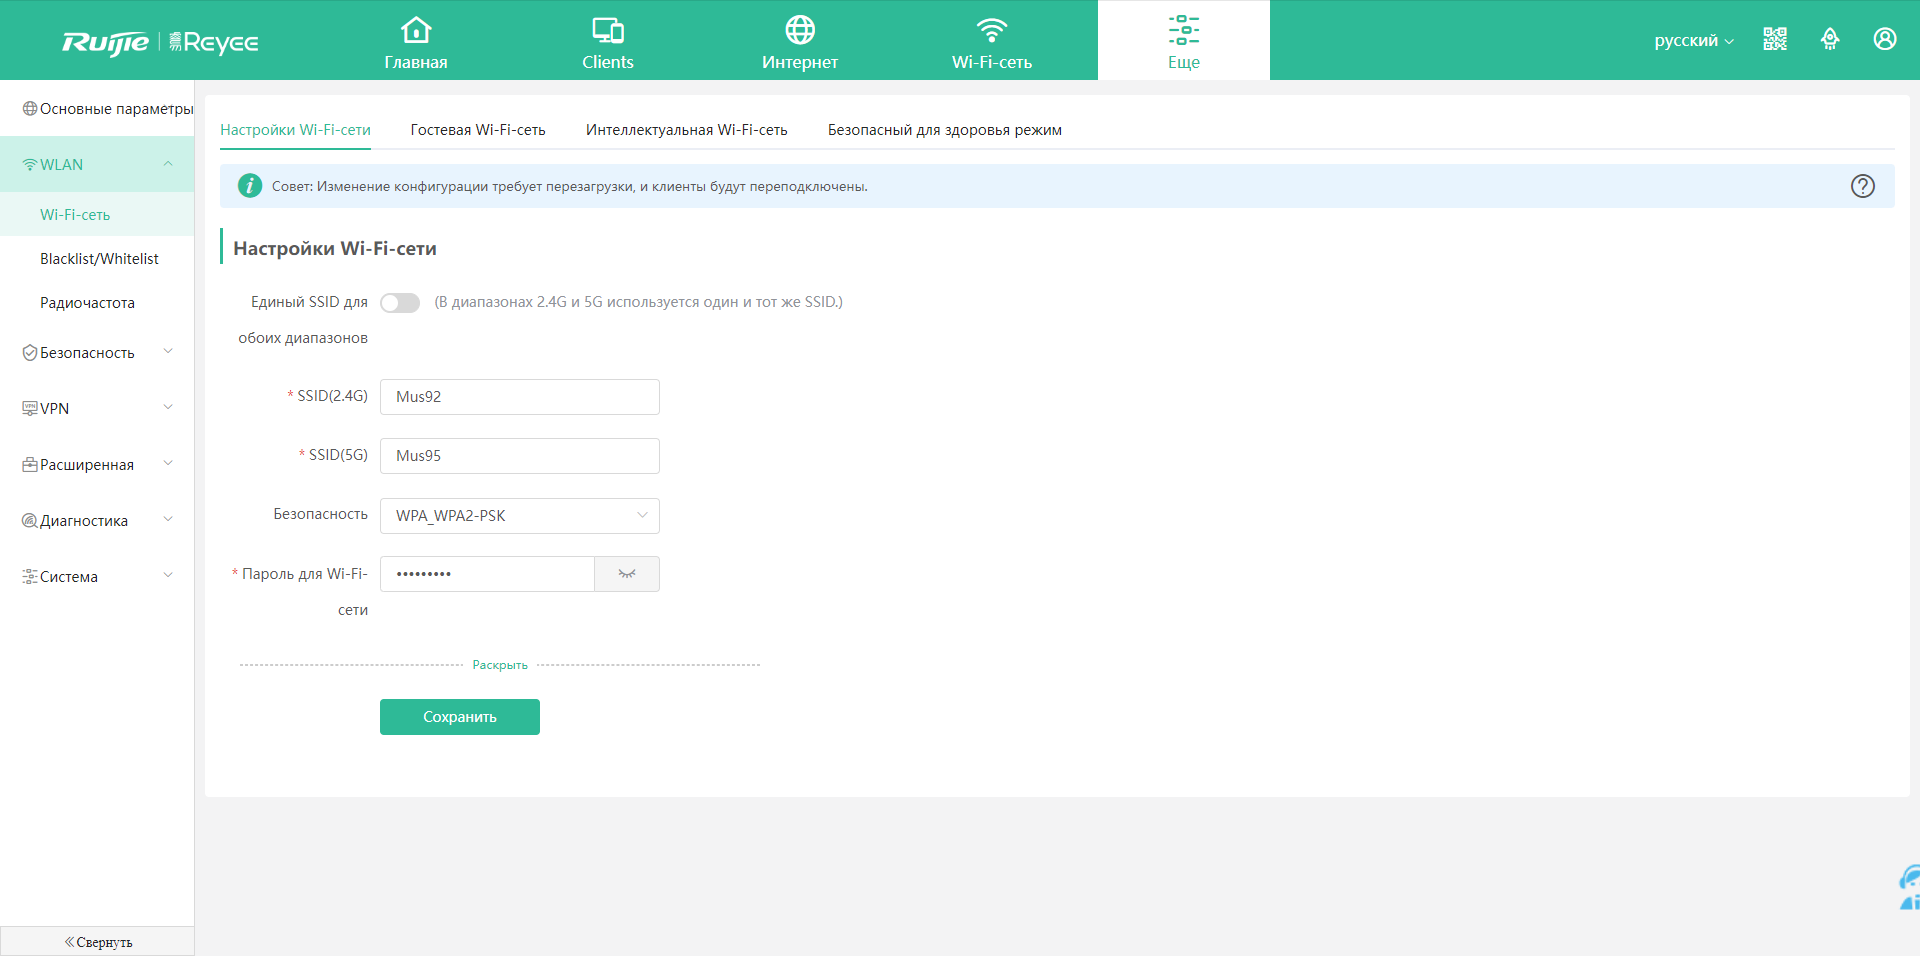
Task: Click the info icon in tip banner
Action: click(250, 186)
